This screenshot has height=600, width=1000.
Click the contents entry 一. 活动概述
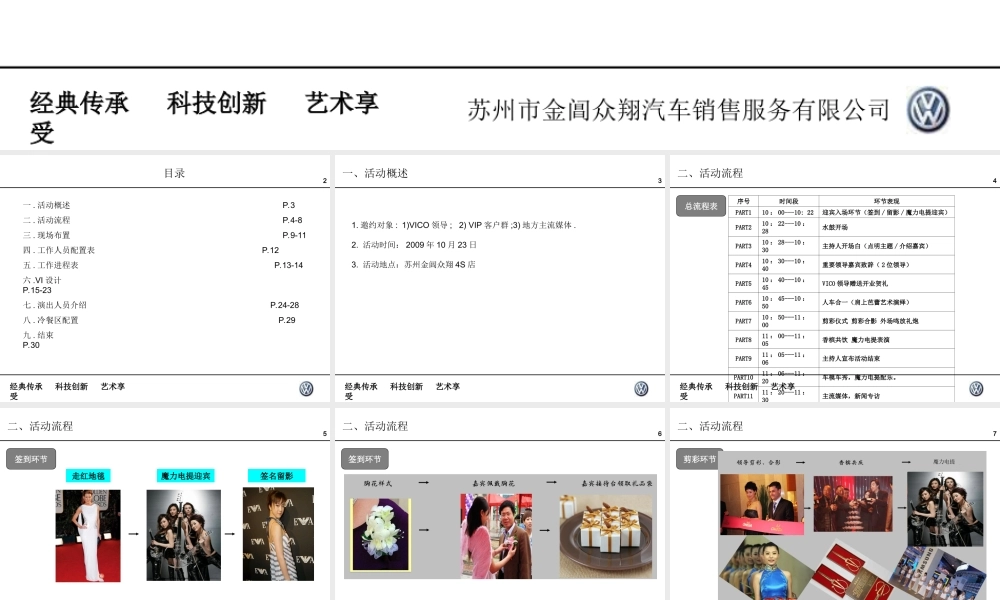pos(47,205)
